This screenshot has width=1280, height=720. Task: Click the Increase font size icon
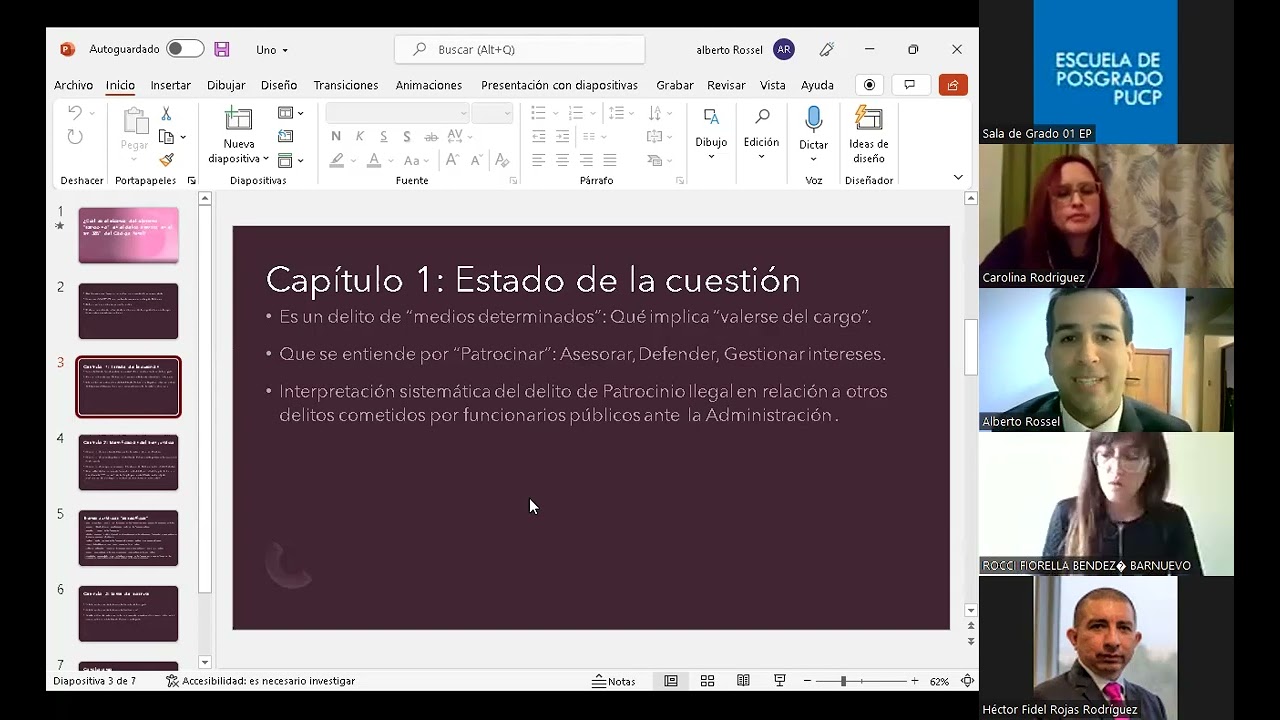(452, 160)
